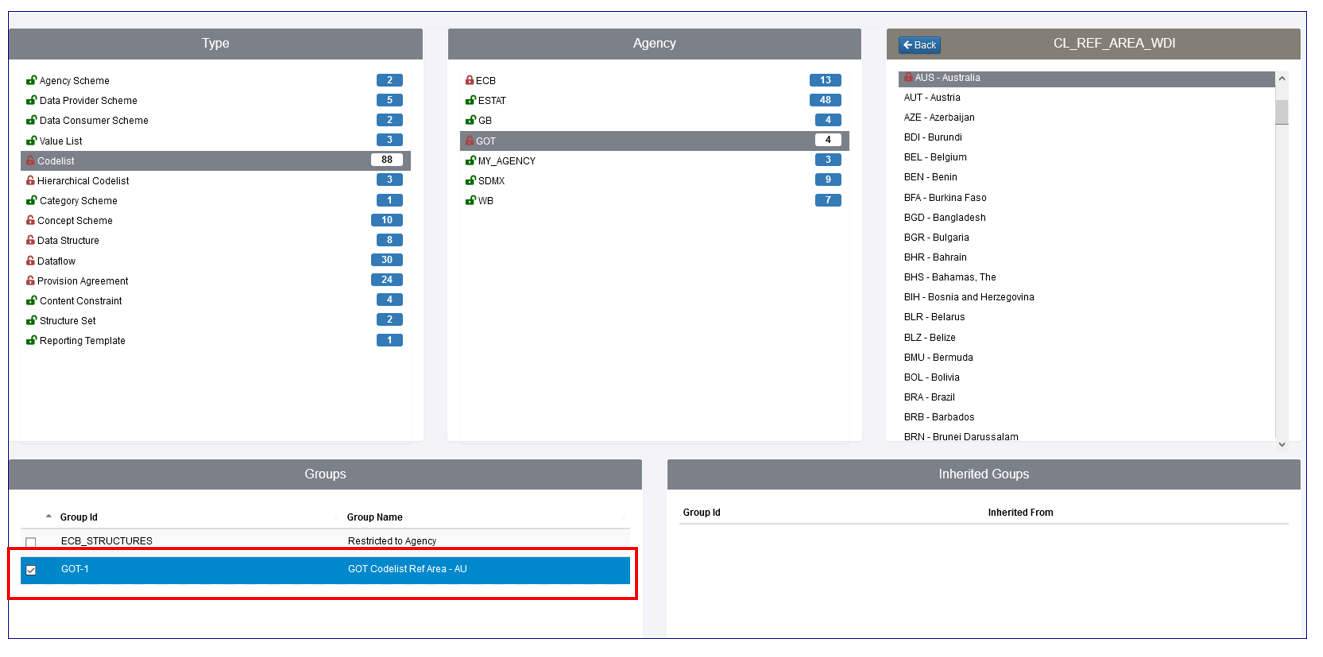Click the Group Name column header
The height and width of the screenshot is (657, 1323).
click(x=375, y=517)
